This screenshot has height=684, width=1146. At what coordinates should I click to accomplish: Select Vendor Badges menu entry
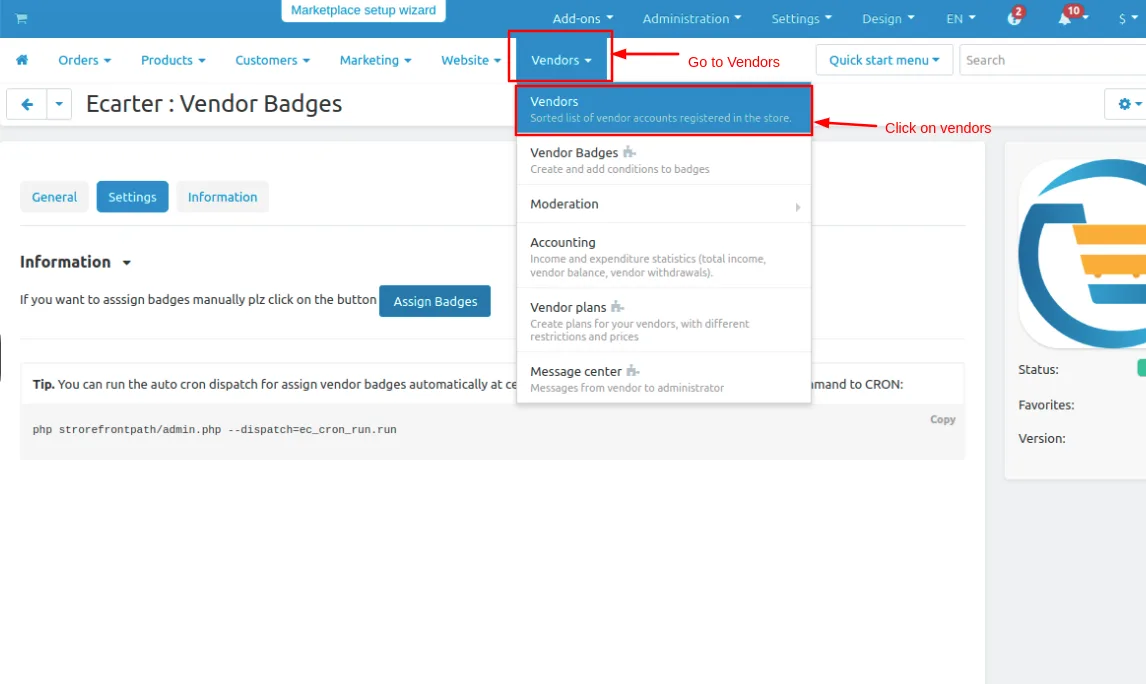tap(664, 160)
